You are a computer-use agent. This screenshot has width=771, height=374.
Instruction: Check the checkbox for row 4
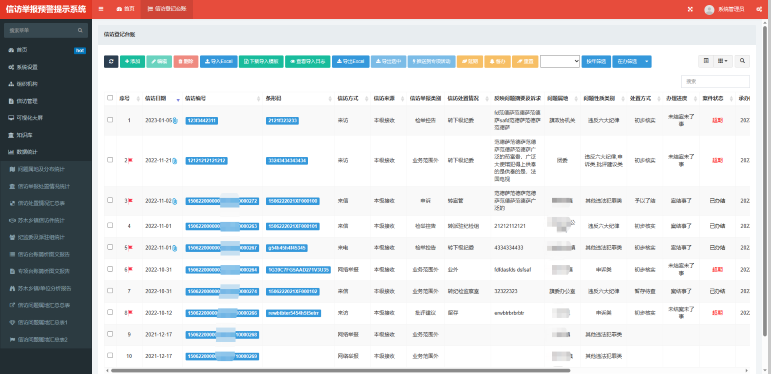110,226
